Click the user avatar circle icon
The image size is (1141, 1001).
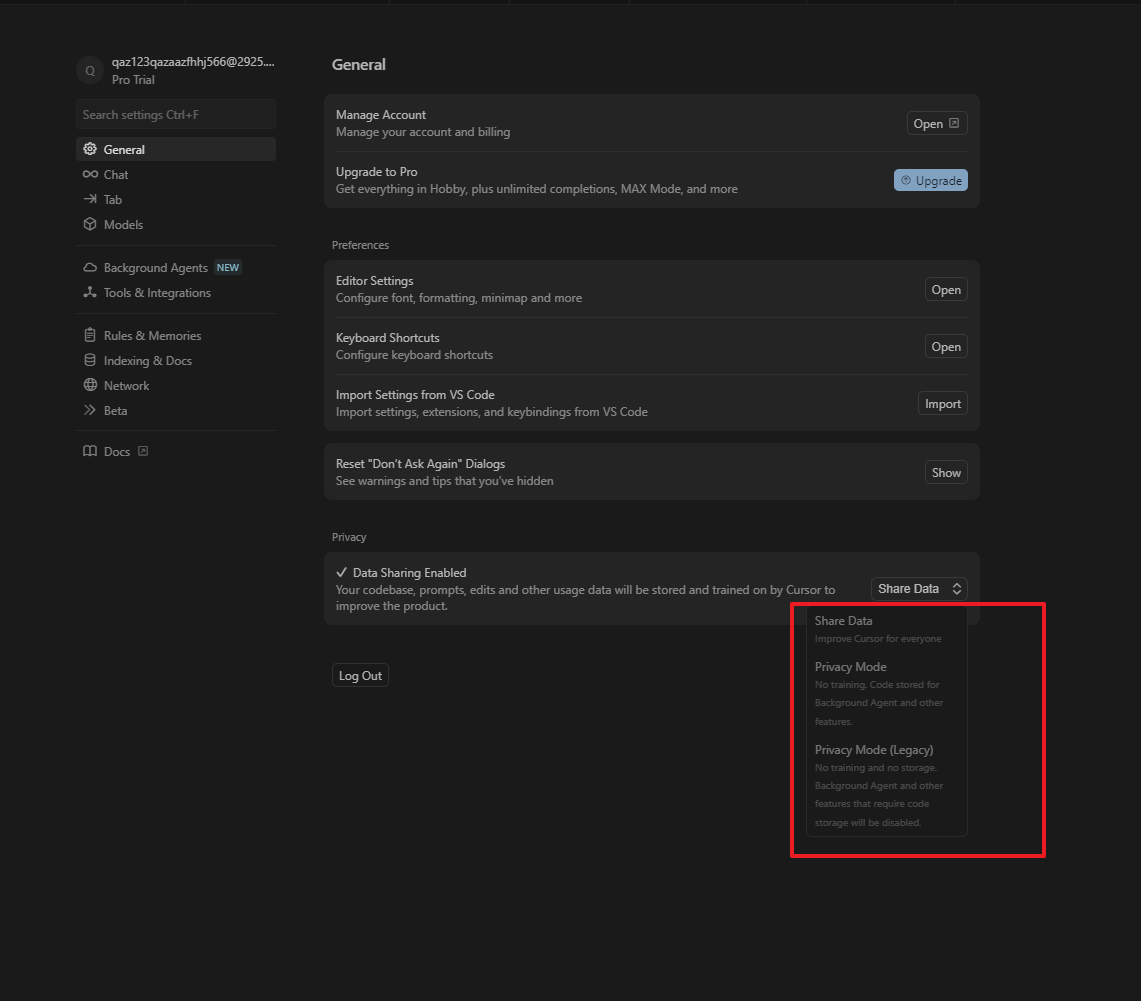90,71
